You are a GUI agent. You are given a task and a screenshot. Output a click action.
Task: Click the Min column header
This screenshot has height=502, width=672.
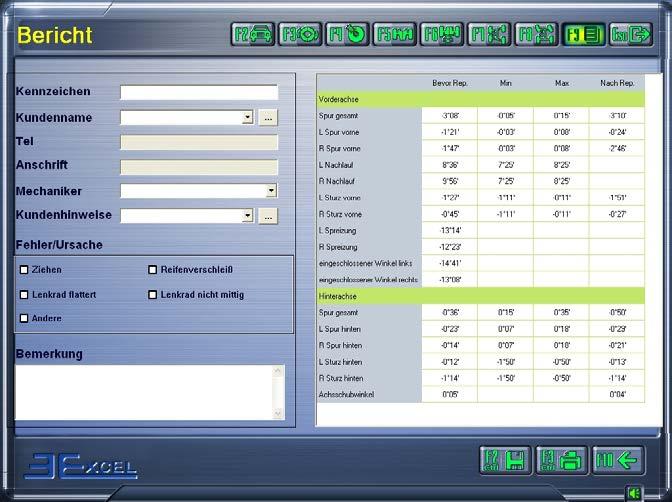pyautogui.click(x=506, y=83)
